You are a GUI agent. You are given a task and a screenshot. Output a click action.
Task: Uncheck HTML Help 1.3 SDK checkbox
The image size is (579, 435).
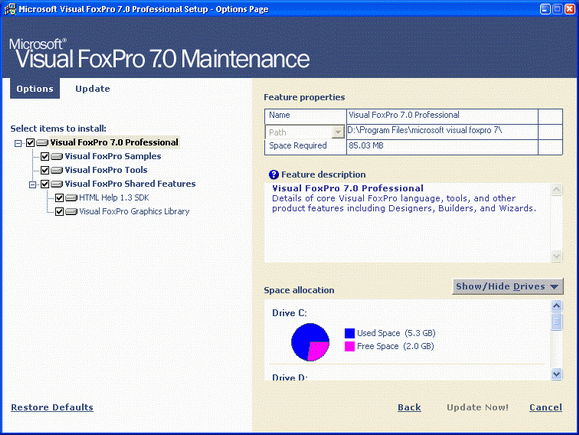click(x=59, y=198)
